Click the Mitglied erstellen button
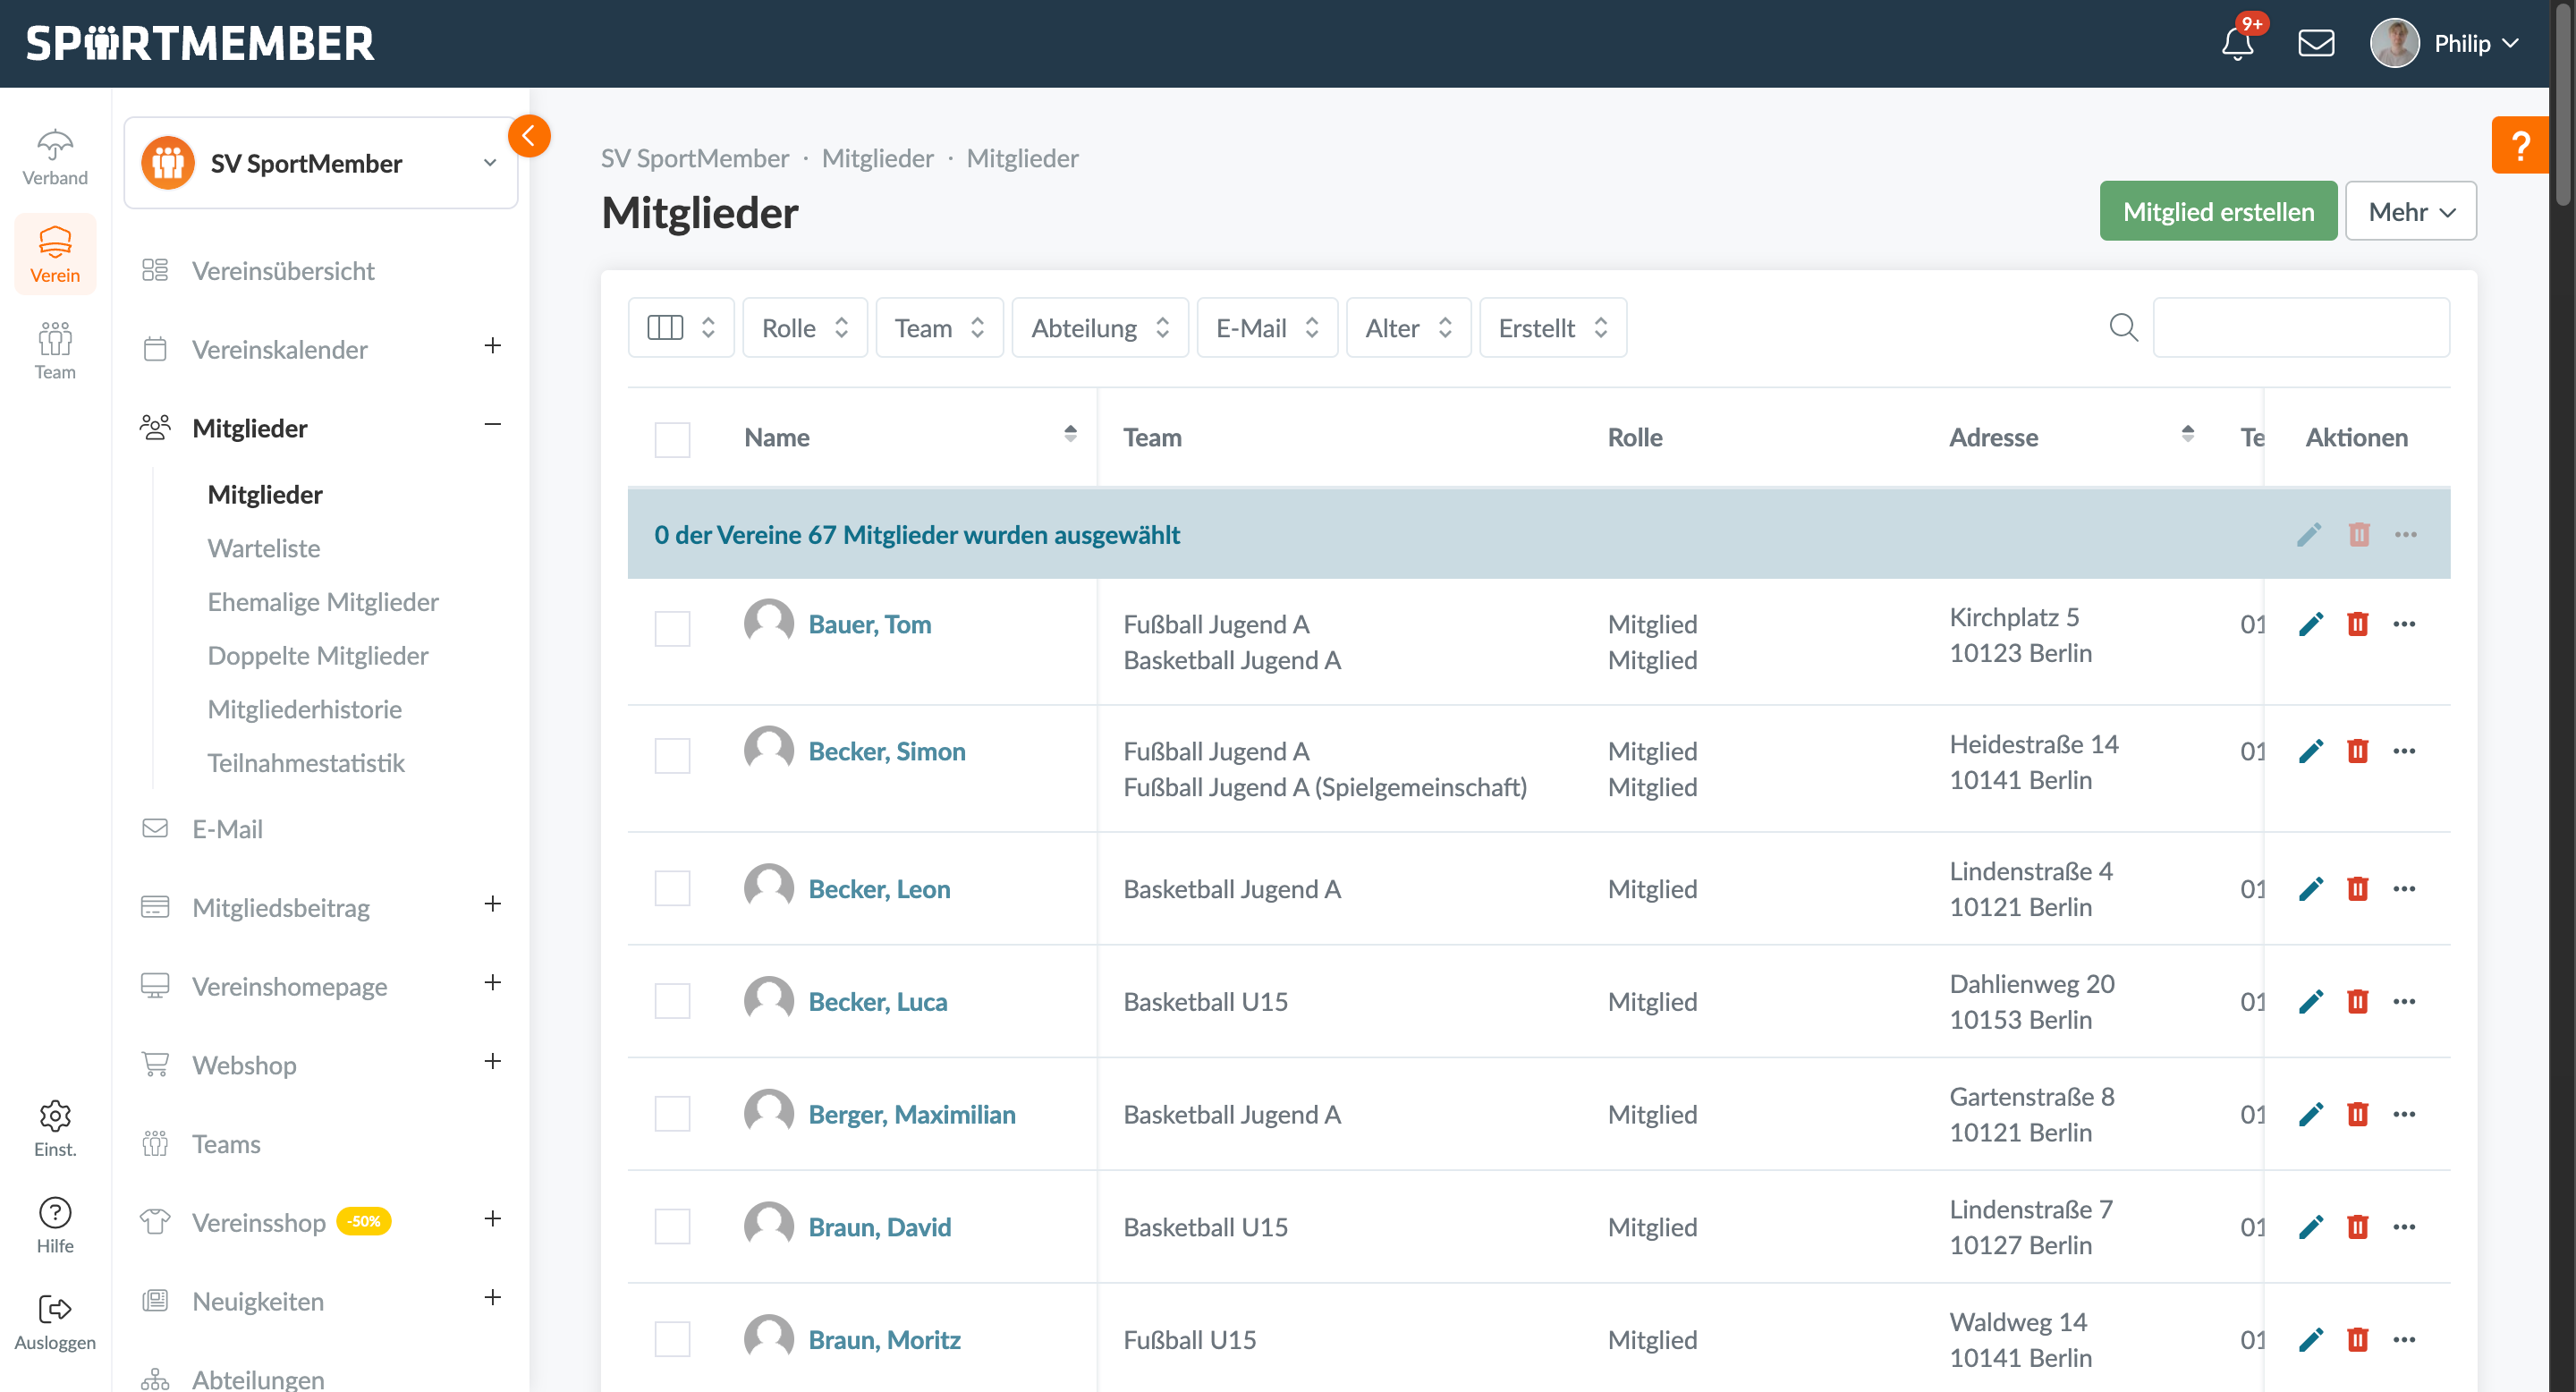This screenshot has width=2576, height=1392. tap(2217, 212)
